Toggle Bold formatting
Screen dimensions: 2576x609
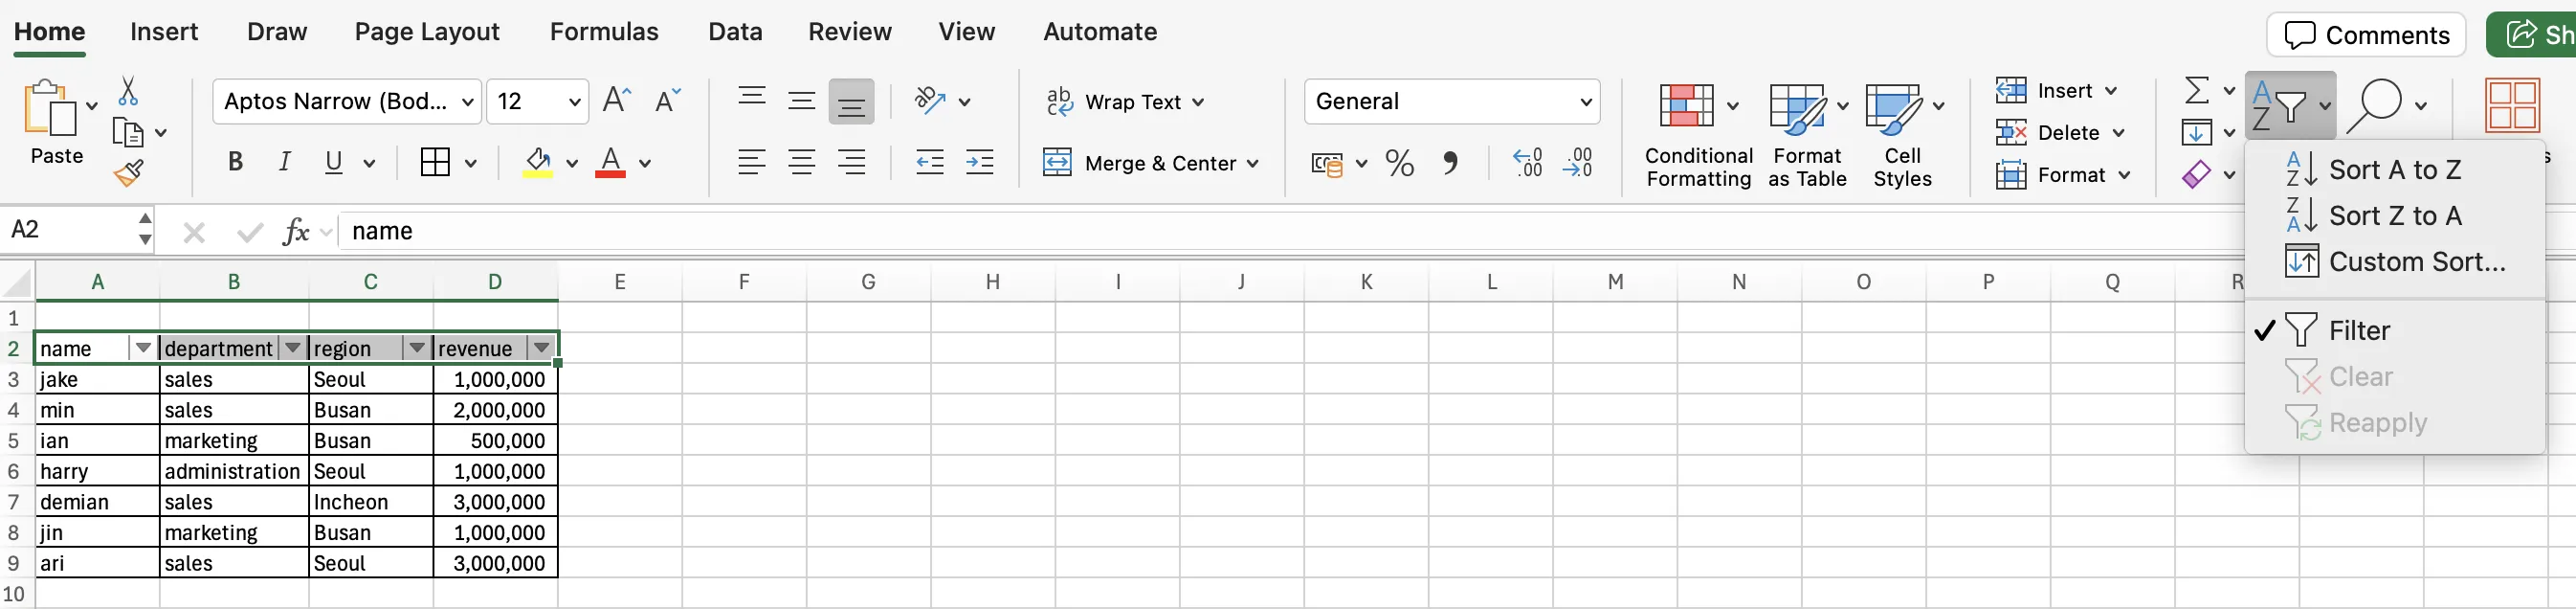[235, 162]
